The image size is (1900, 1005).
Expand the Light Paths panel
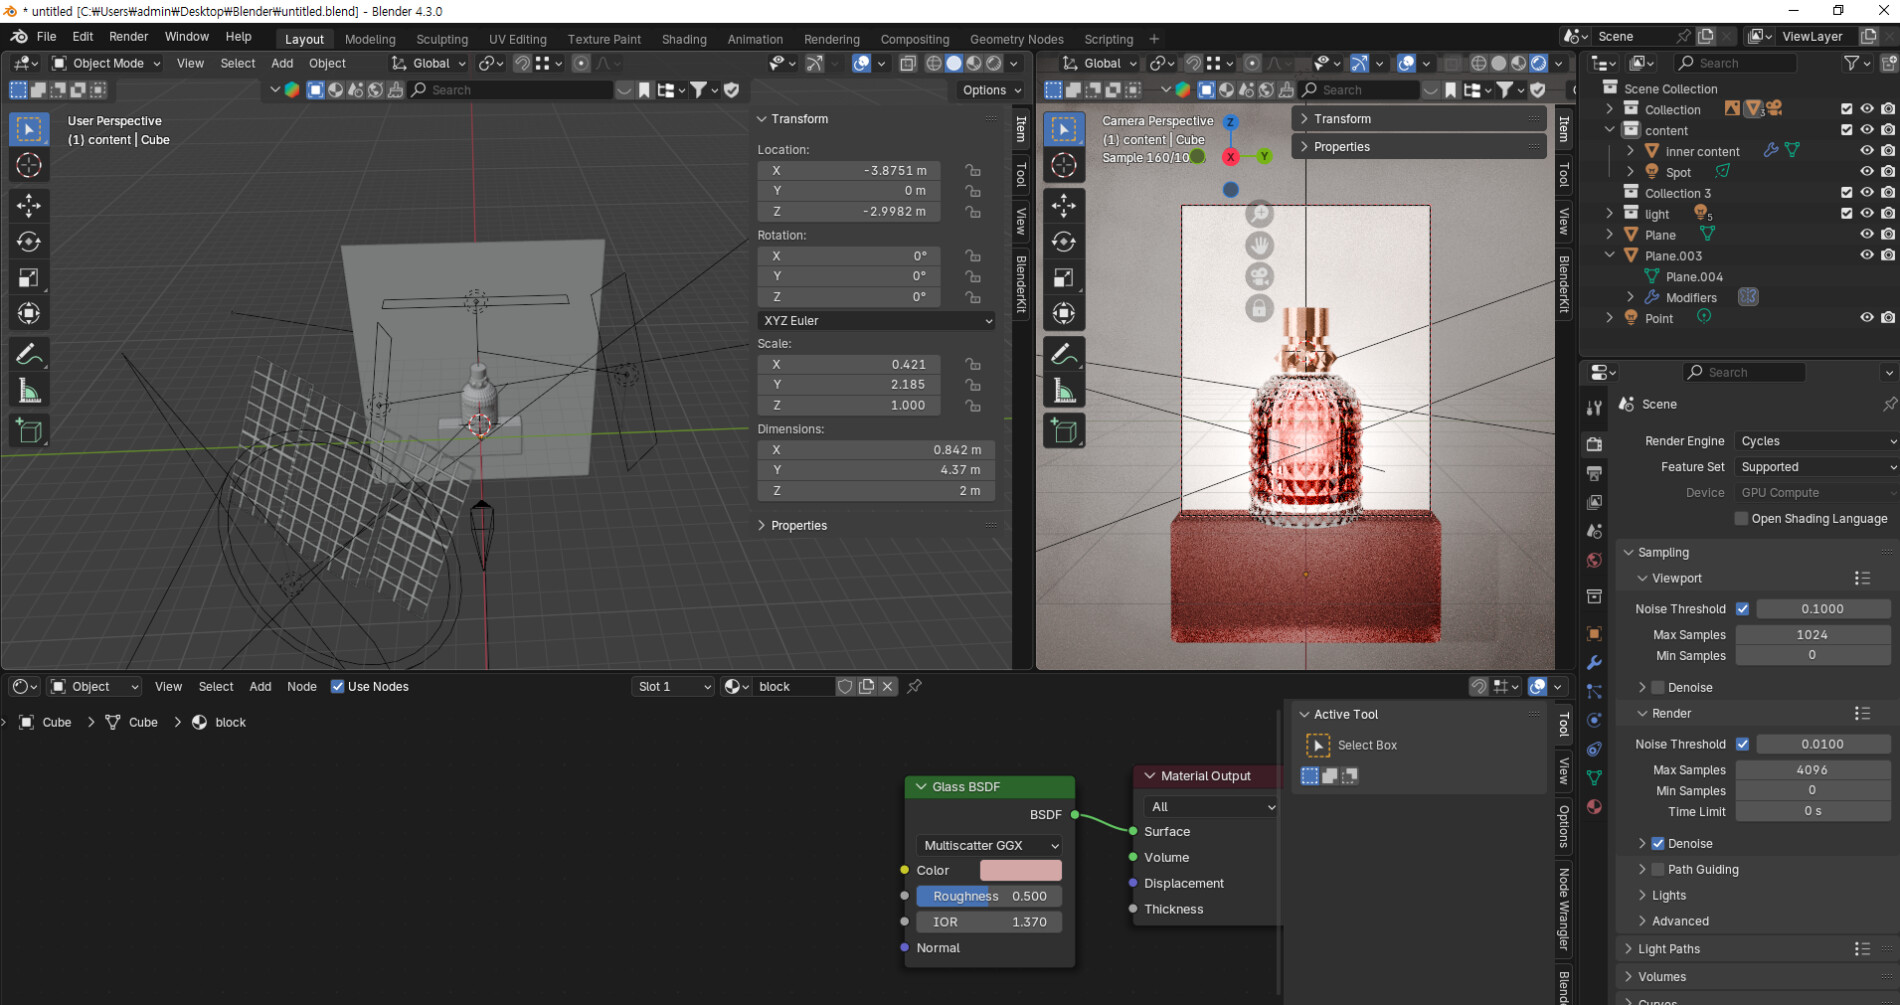[x=1669, y=949]
